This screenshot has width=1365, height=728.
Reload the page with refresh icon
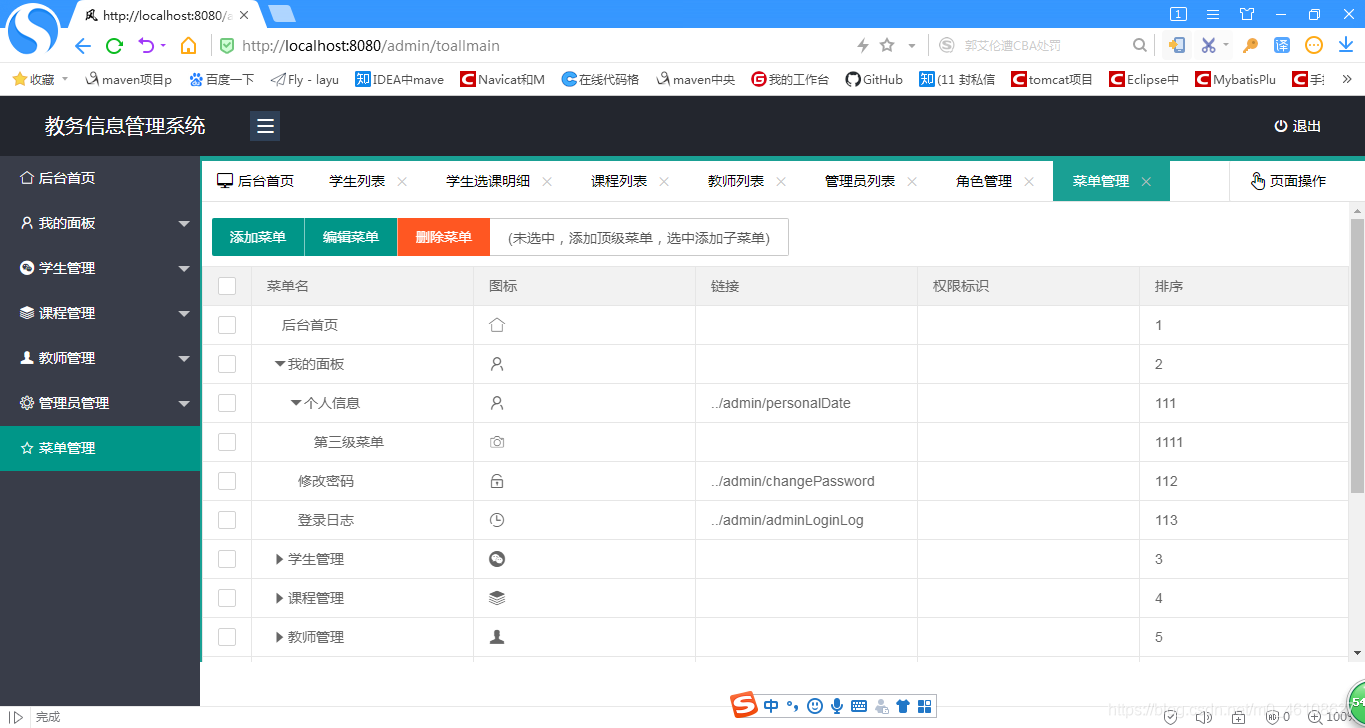point(114,46)
